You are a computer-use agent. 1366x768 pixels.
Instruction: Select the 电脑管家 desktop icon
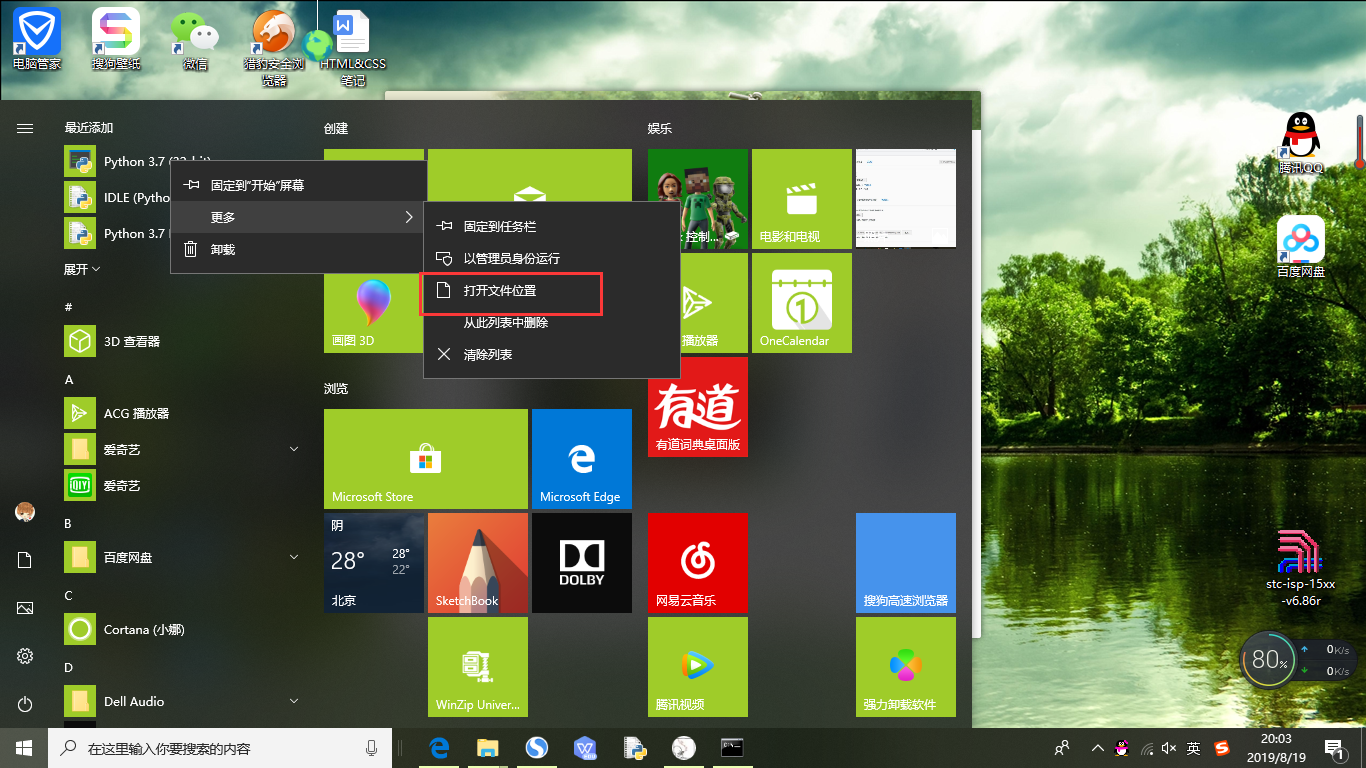click(x=37, y=40)
